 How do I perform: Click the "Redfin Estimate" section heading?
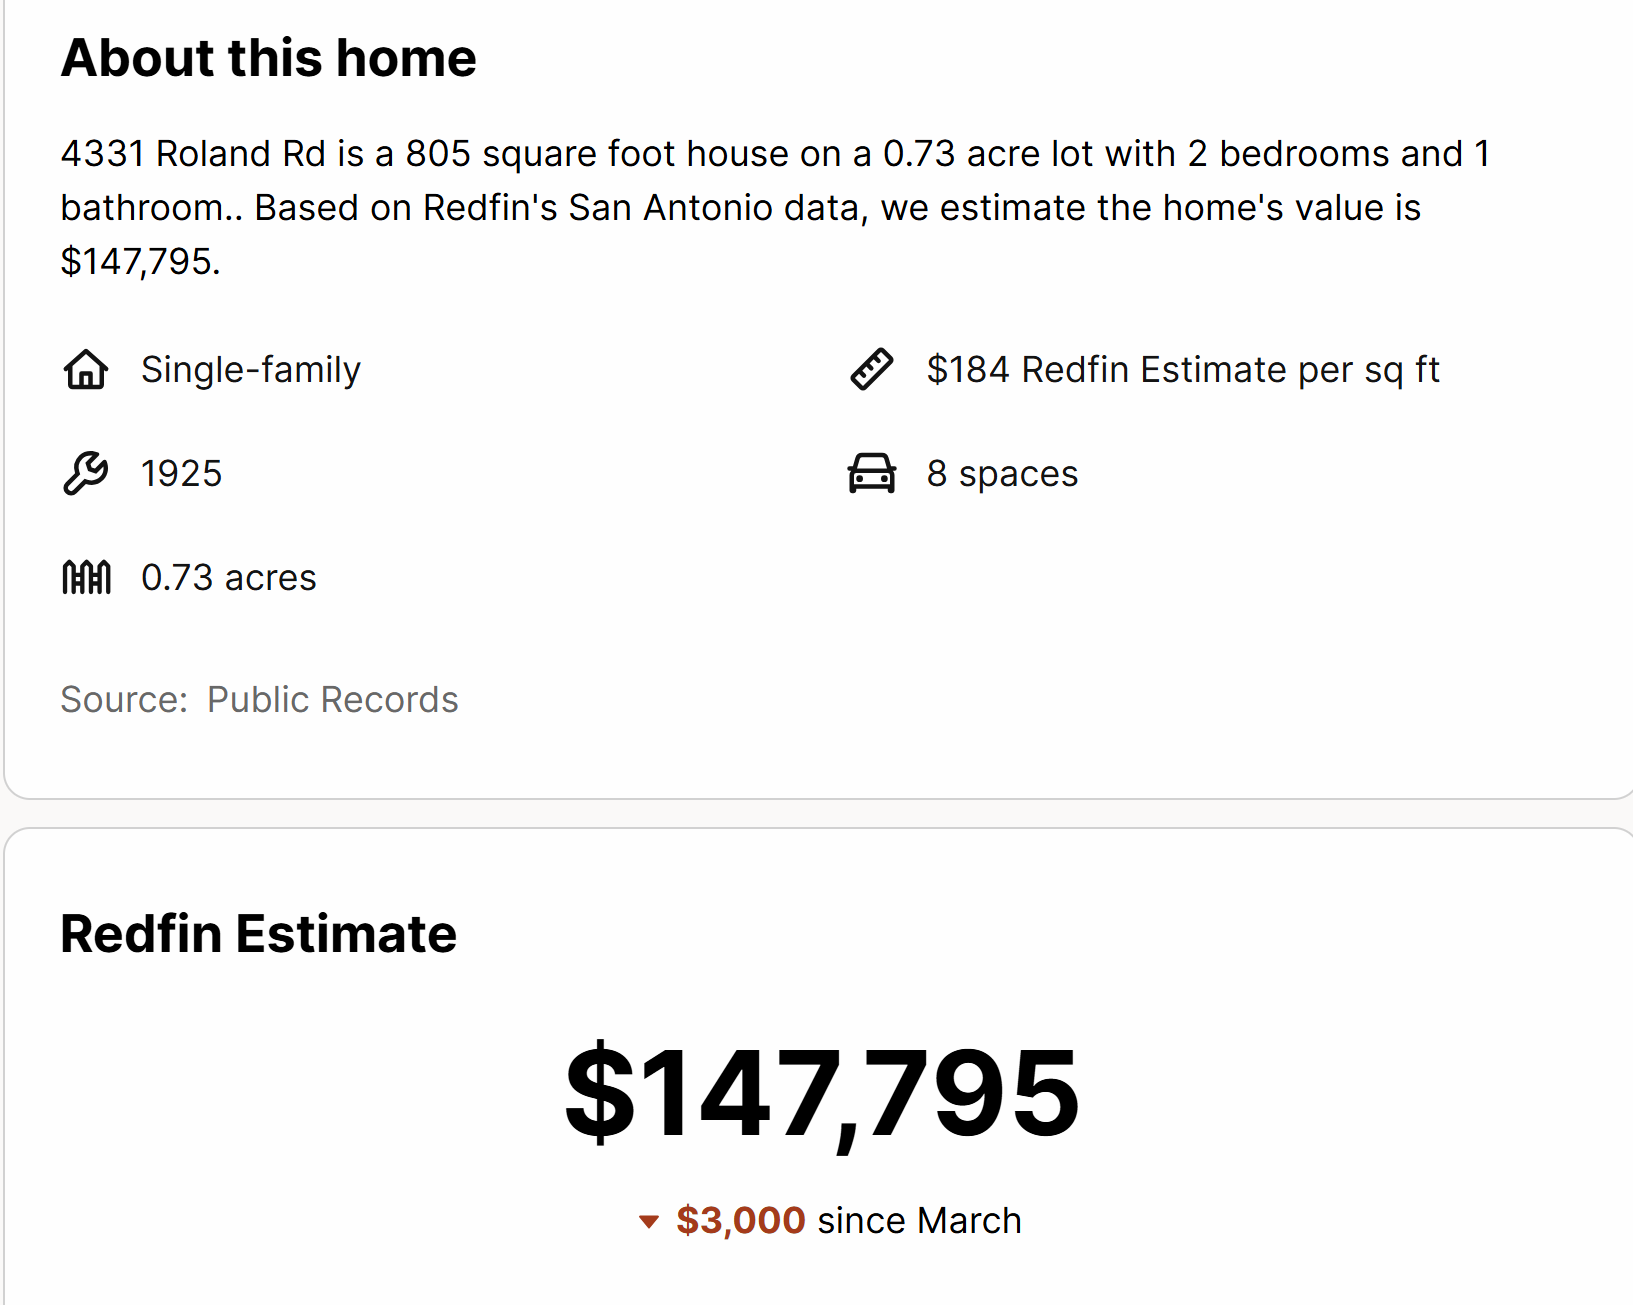point(258,934)
